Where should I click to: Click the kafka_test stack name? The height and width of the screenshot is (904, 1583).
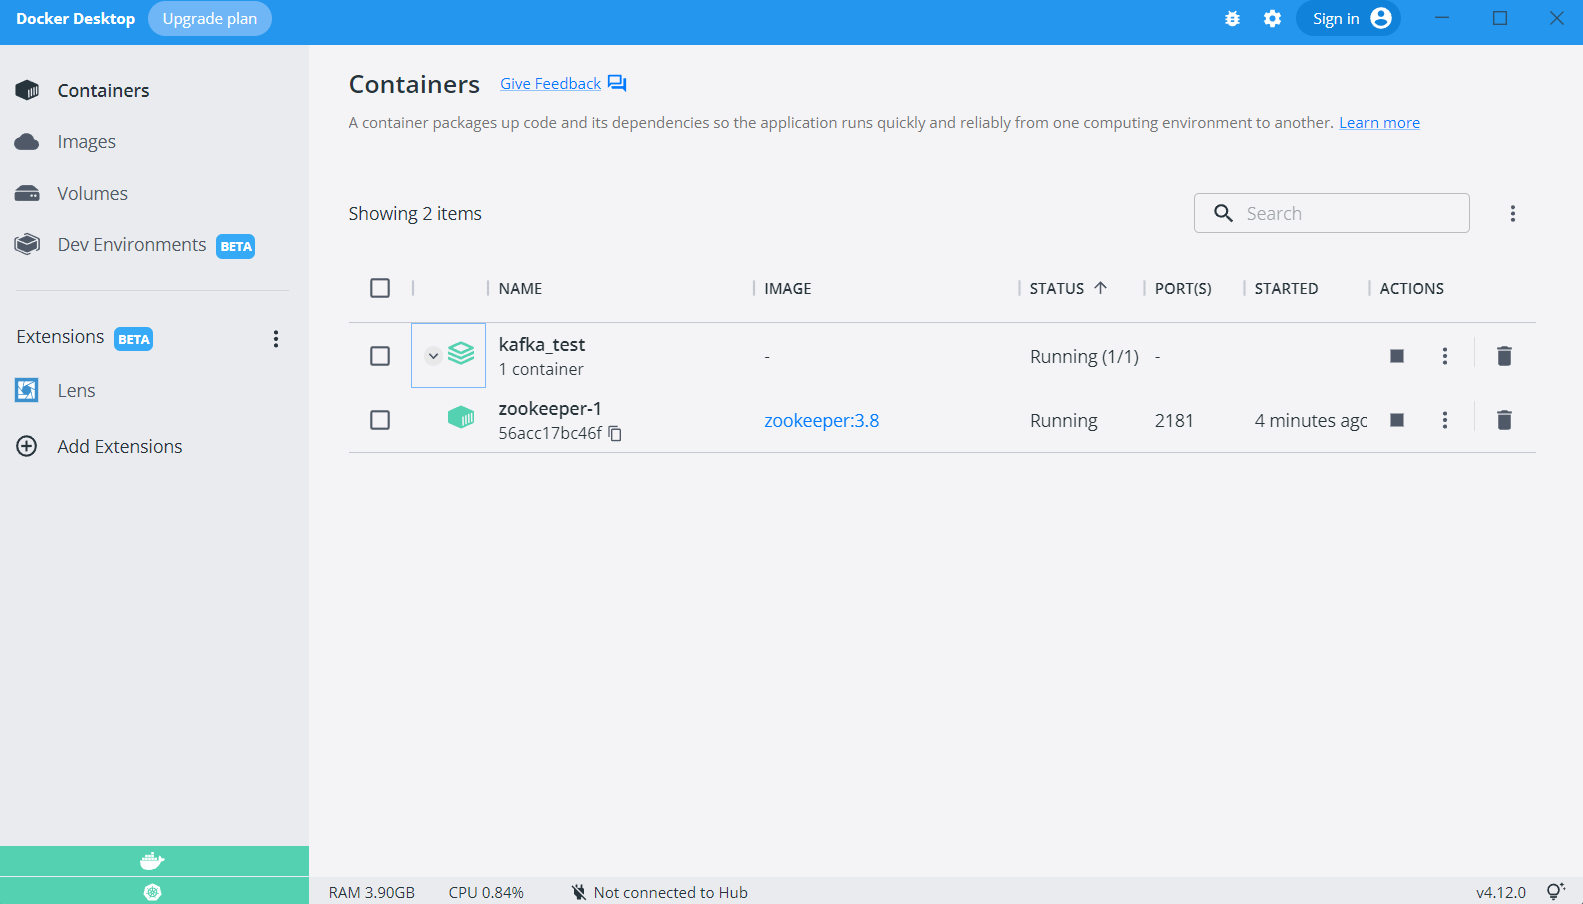pos(542,344)
